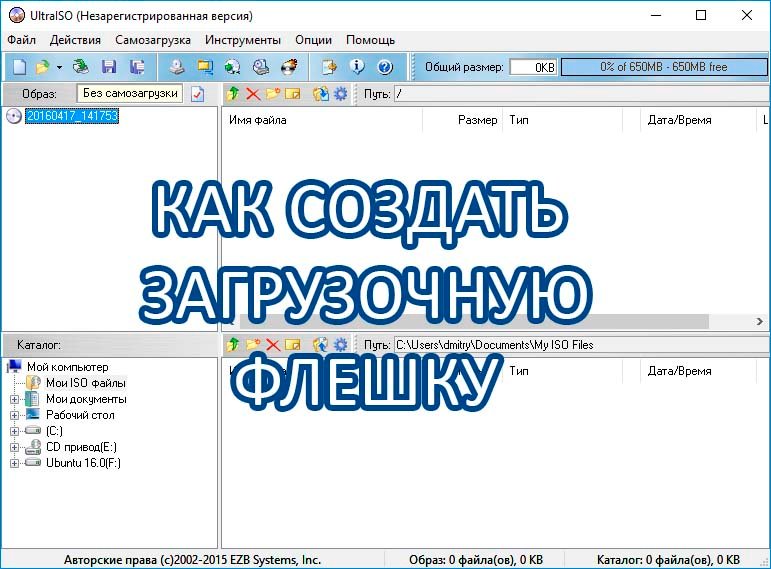Click Каталог: 0 файла(ов) status text
The image size is (771, 569).
pyautogui.click(x=668, y=560)
